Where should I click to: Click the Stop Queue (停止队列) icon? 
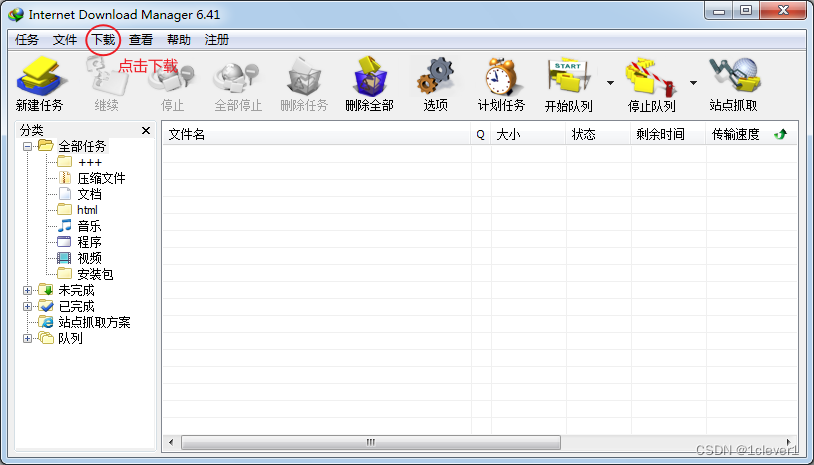point(651,78)
